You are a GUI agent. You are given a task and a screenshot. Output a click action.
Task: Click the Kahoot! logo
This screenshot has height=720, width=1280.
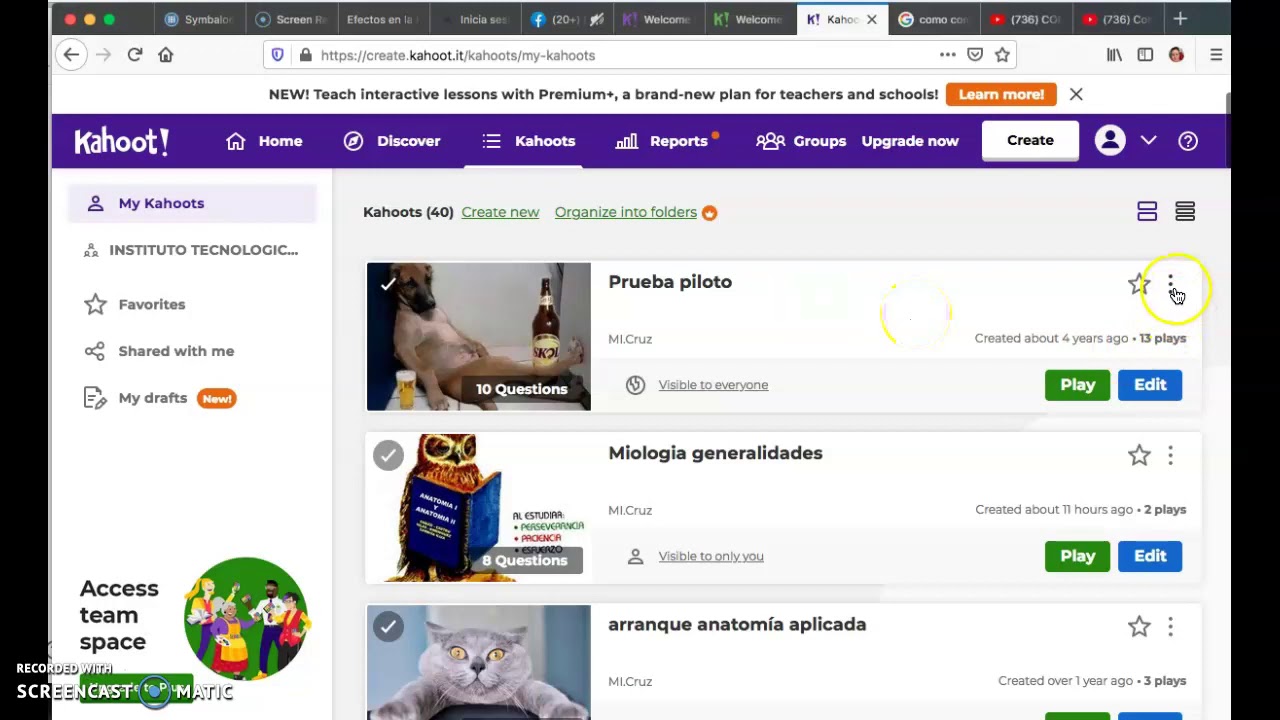(121, 142)
